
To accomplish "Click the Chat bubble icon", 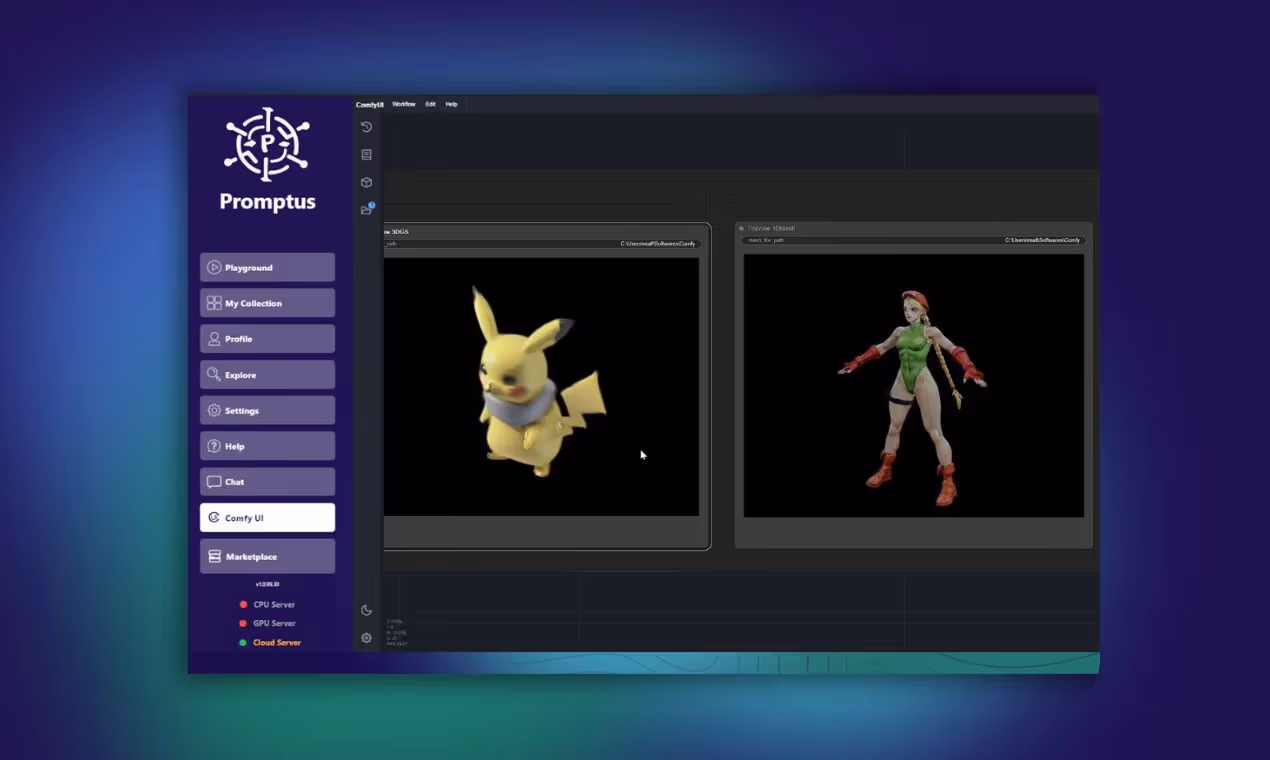I will 214,482.
